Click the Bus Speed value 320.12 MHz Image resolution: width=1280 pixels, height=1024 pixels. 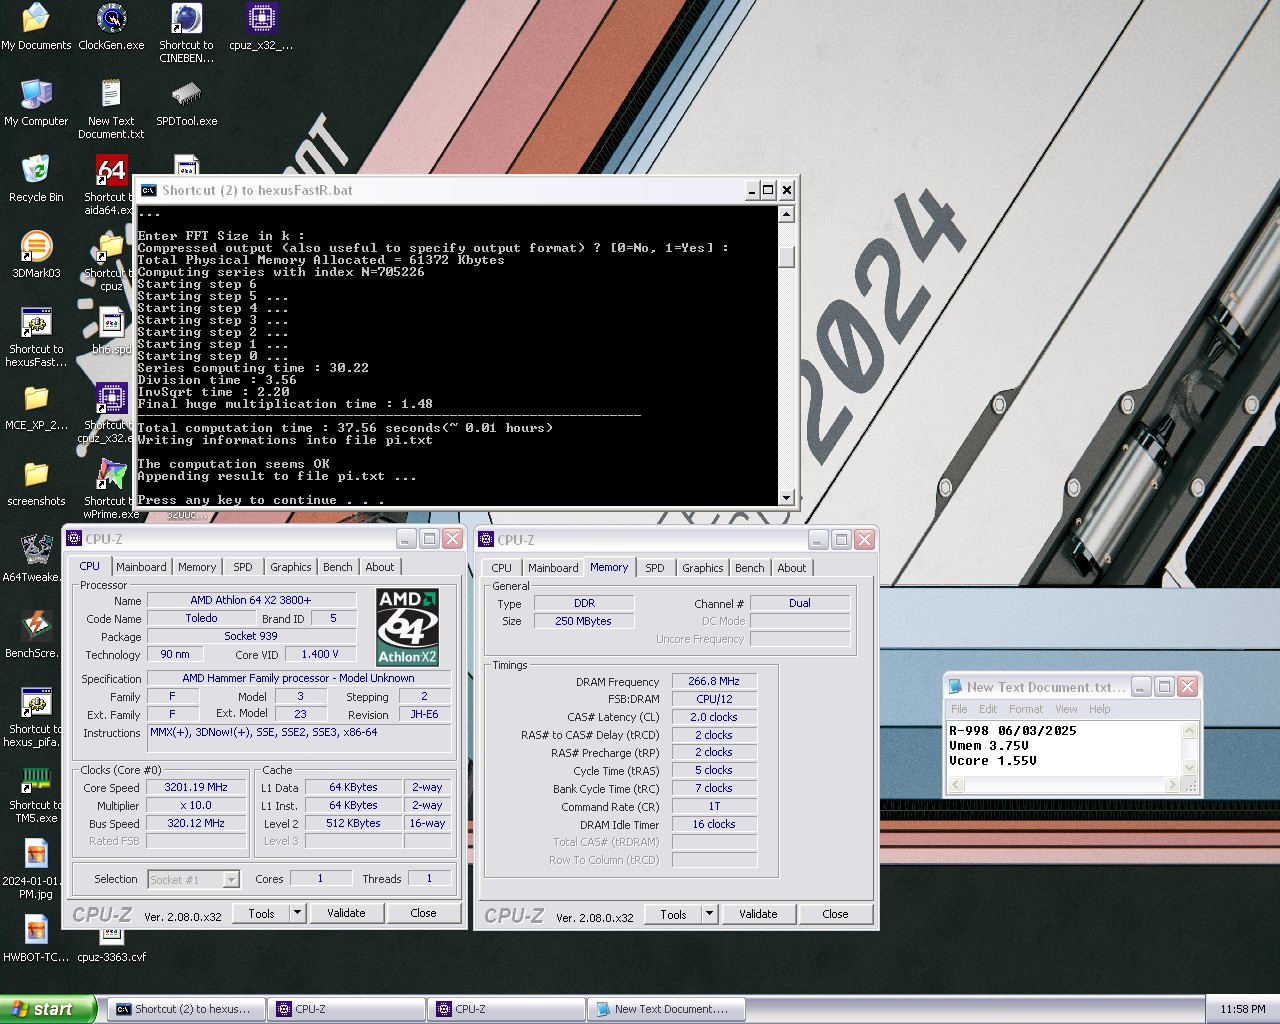point(196,823)
